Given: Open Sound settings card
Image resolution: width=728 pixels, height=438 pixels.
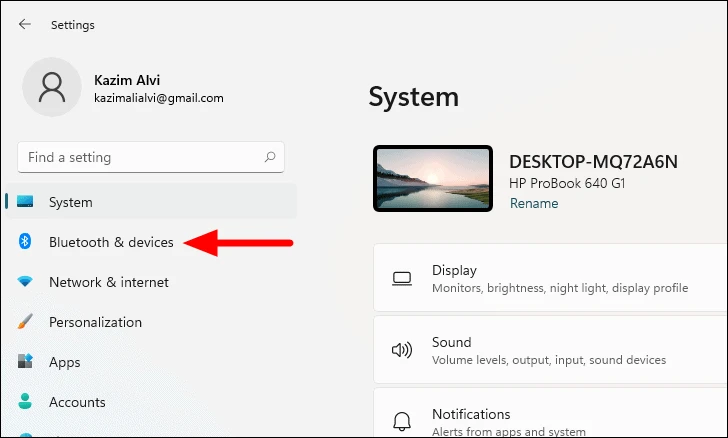Looking at the screenshot, I should coord(551,350).
